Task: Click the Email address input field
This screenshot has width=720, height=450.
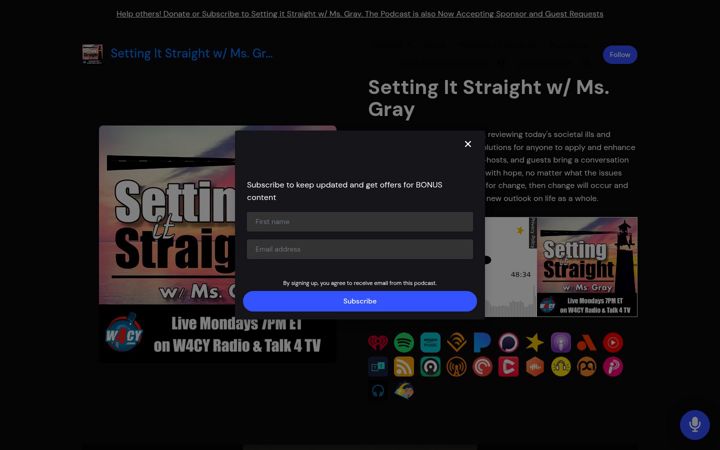Action: coord(360,249)
